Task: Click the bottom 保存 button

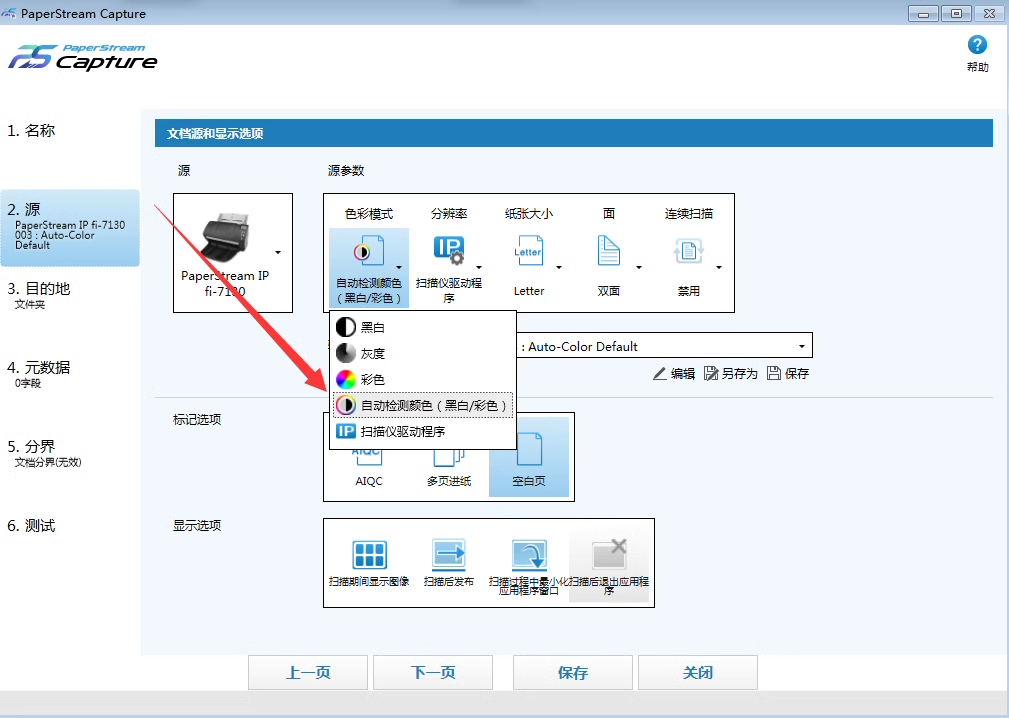Action: (x=573, y=673)
